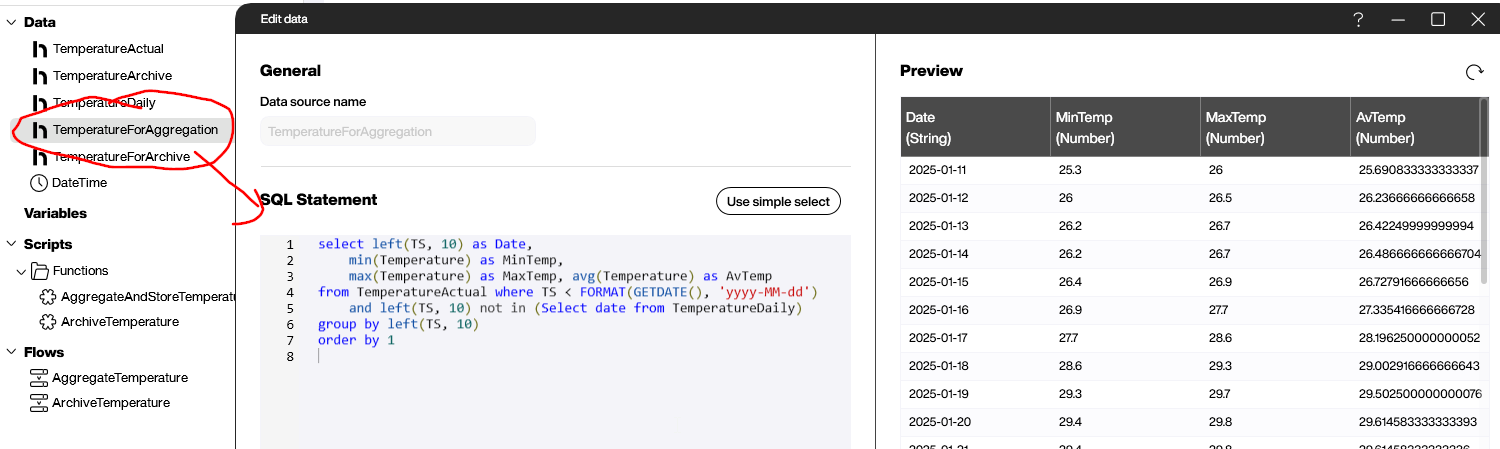This screenshot has width=1500, height=449.
Task: Click MaxTemp value 26.5
Action: coord(1220,198)
